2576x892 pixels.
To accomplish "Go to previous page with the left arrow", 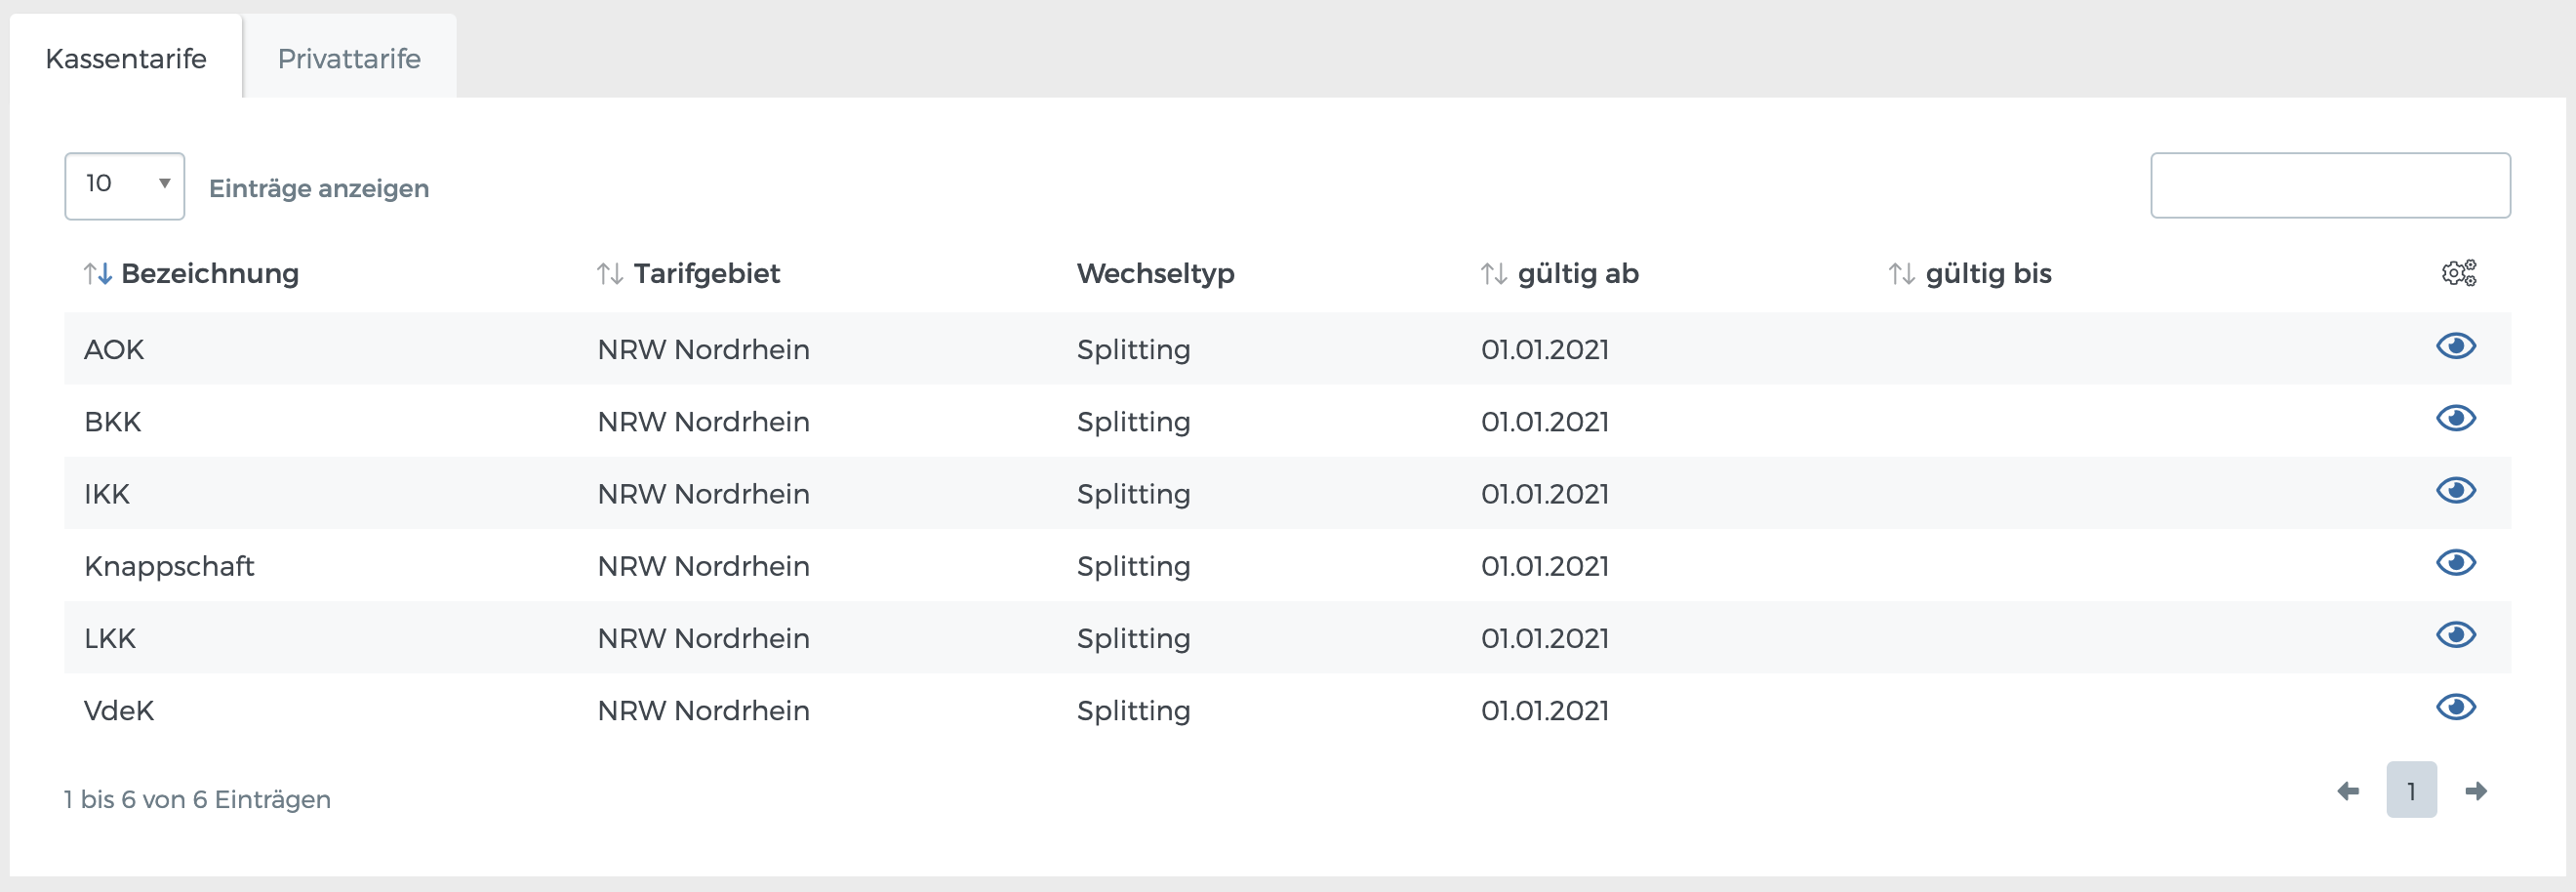I will (x=2349, y=790).
